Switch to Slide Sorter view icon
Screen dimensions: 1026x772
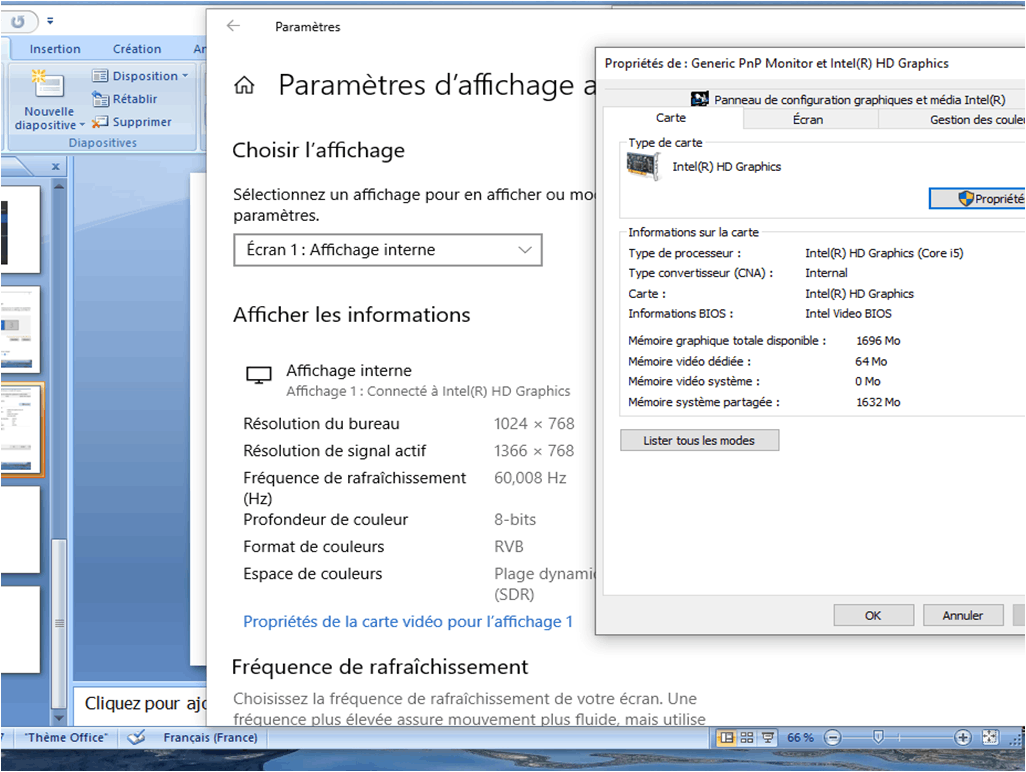[x=747, y=738]
